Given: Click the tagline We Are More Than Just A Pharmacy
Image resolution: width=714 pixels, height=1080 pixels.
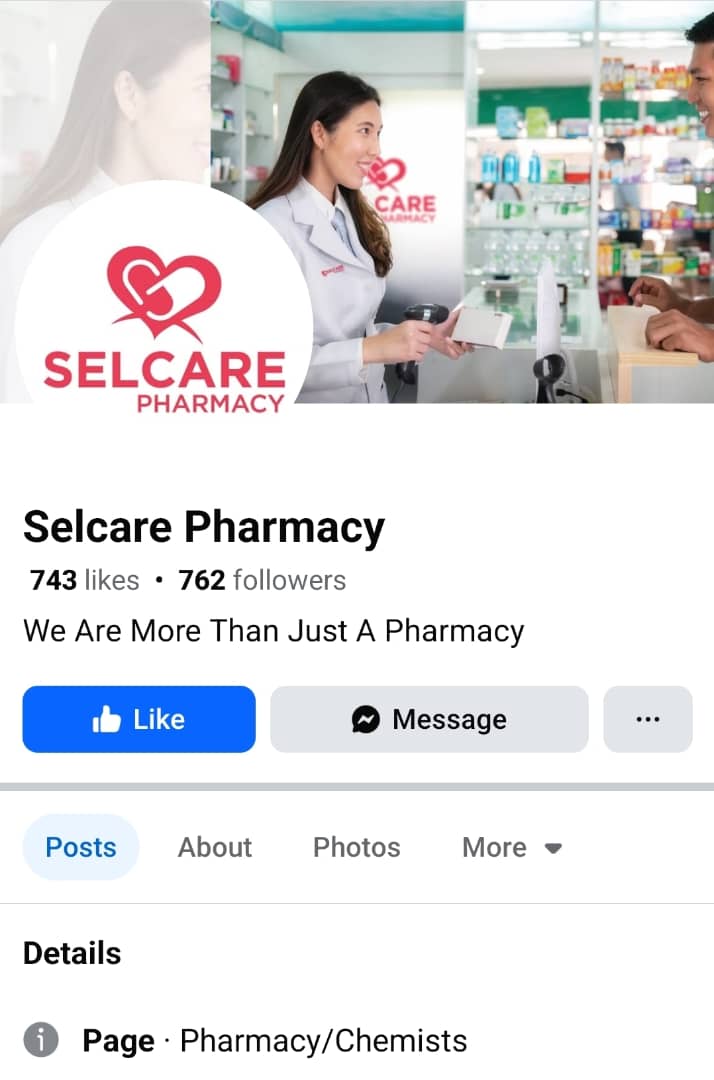Looking at the screenshot, I should point(274,631).
